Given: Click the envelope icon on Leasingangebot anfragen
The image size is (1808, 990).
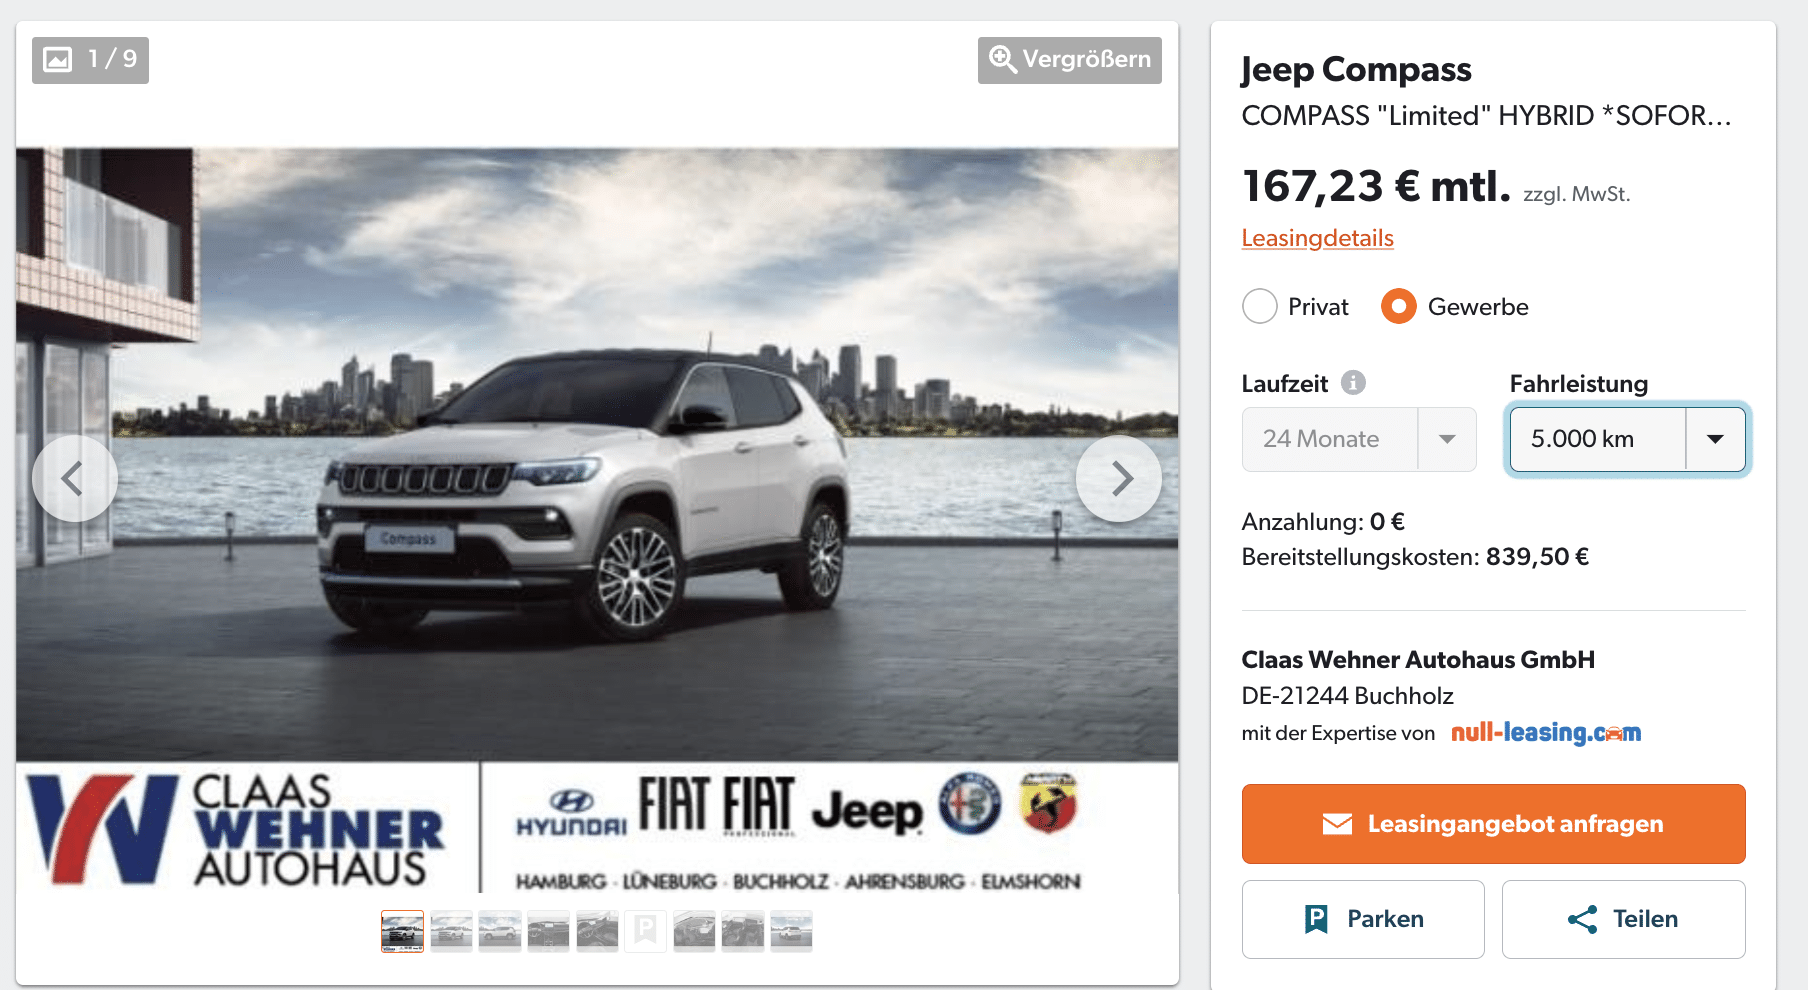Looking at the screenshot, I should [1337, 824].
